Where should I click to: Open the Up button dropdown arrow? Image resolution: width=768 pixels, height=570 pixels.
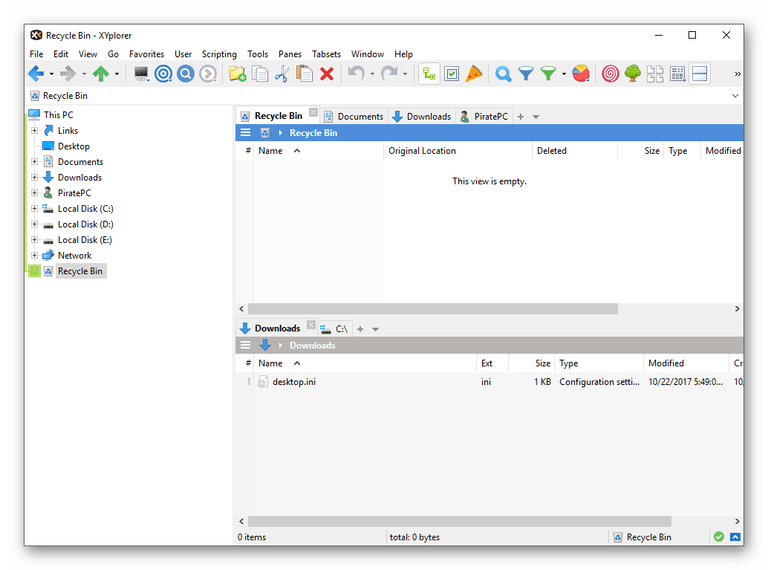117,74
